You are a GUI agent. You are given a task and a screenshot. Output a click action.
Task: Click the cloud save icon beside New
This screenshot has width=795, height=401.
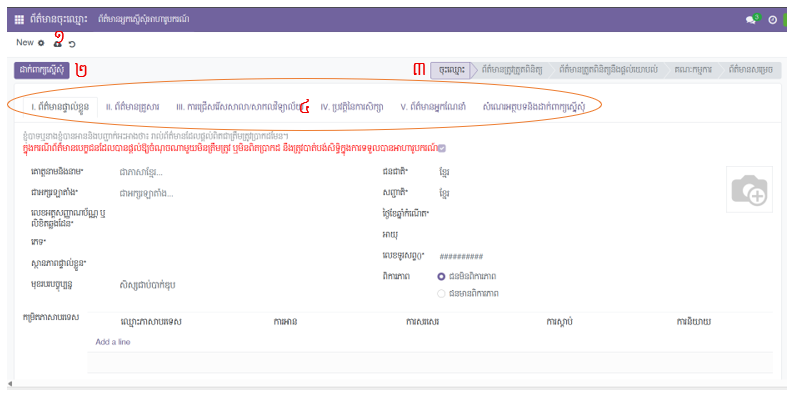(58, 42)
